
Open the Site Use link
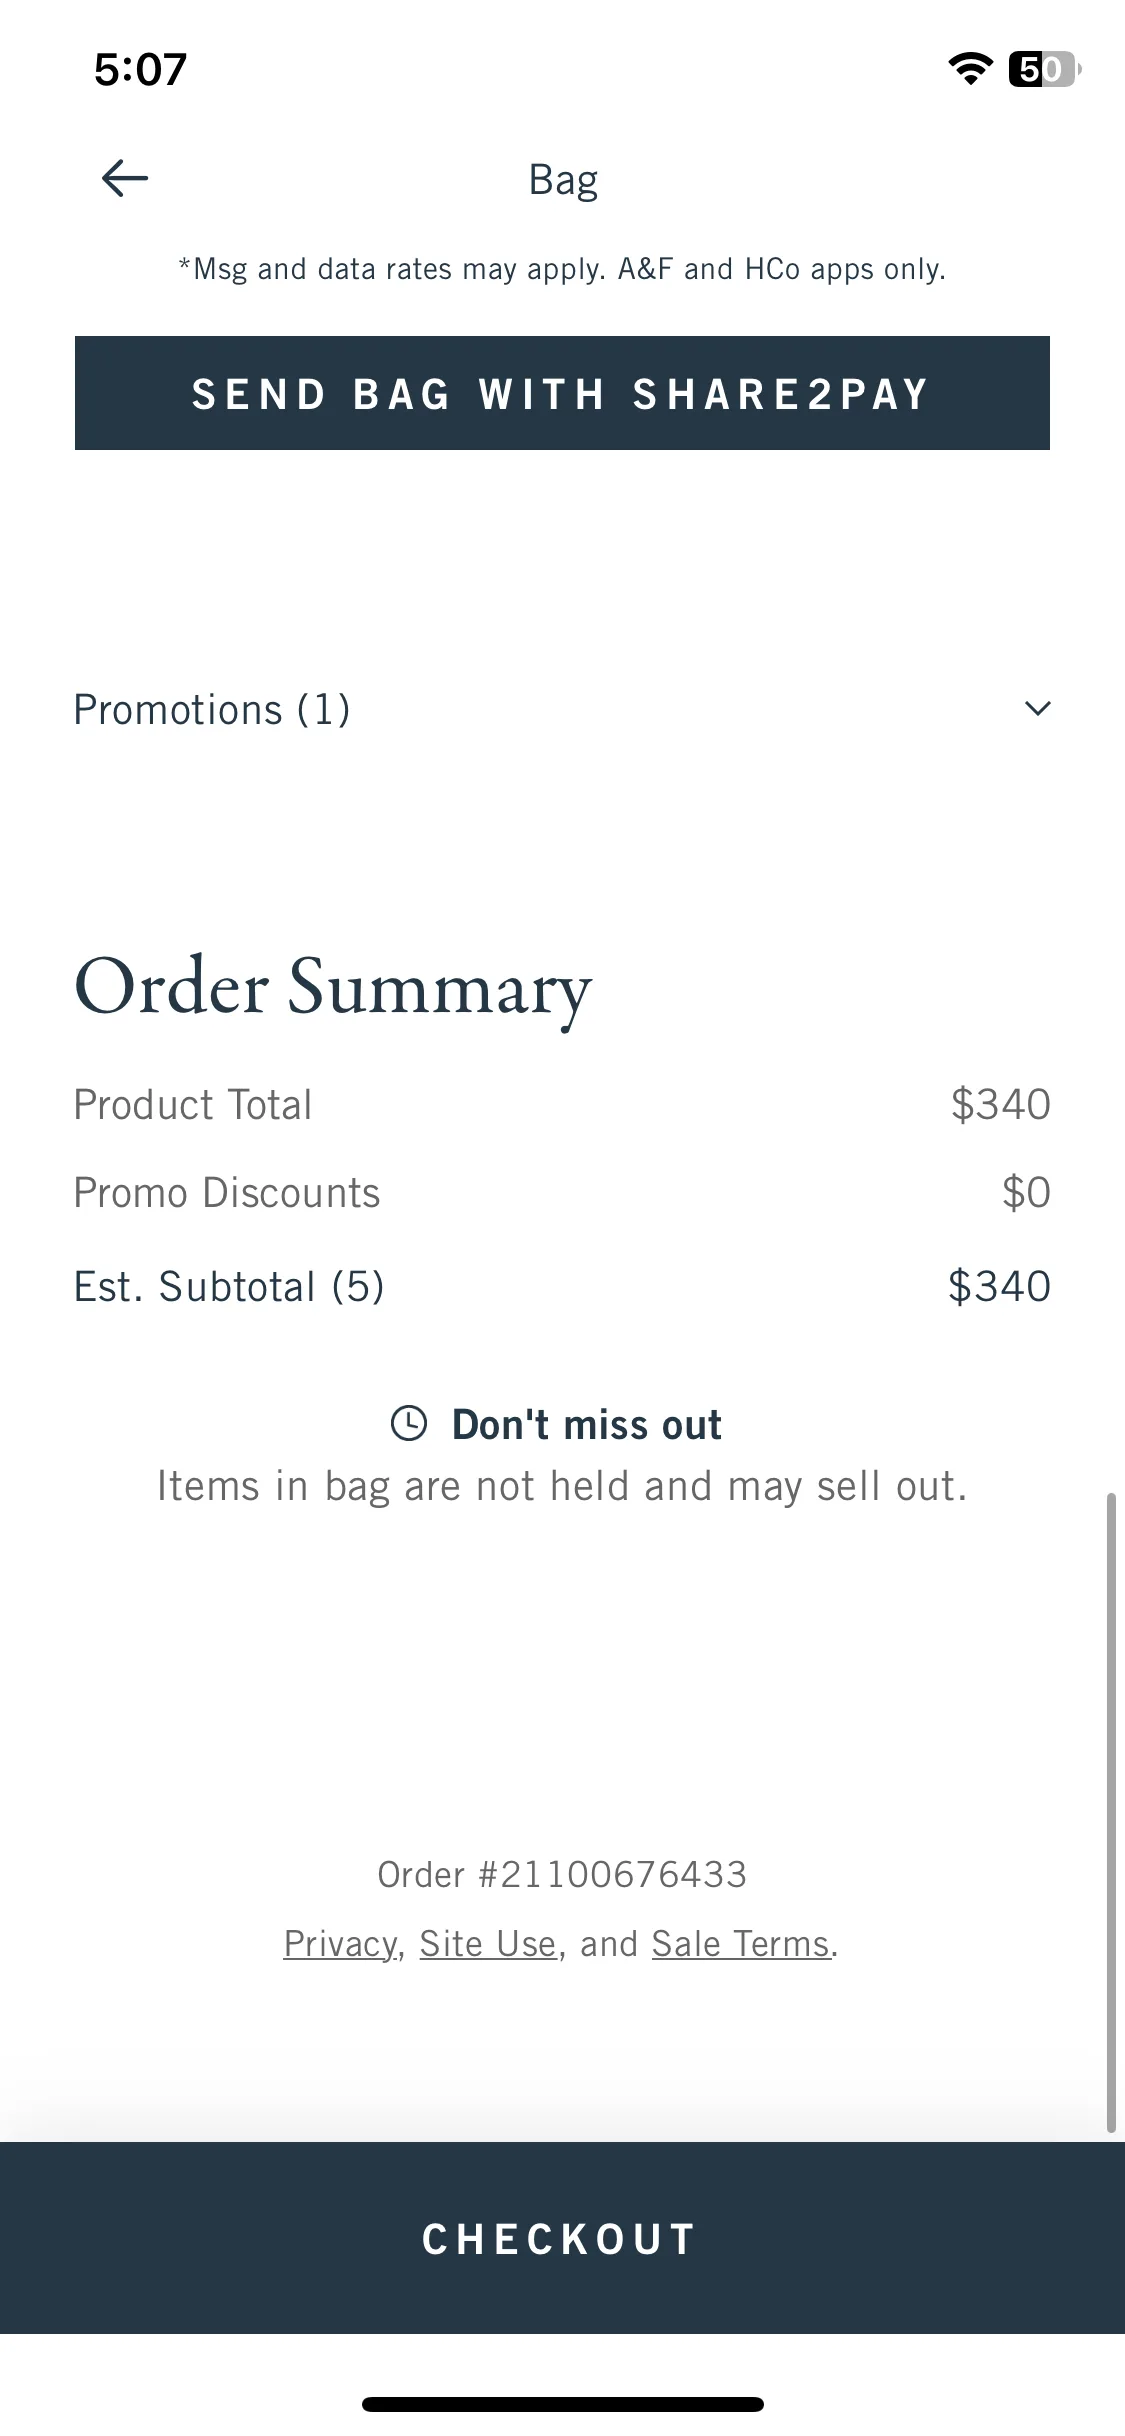487,1944
